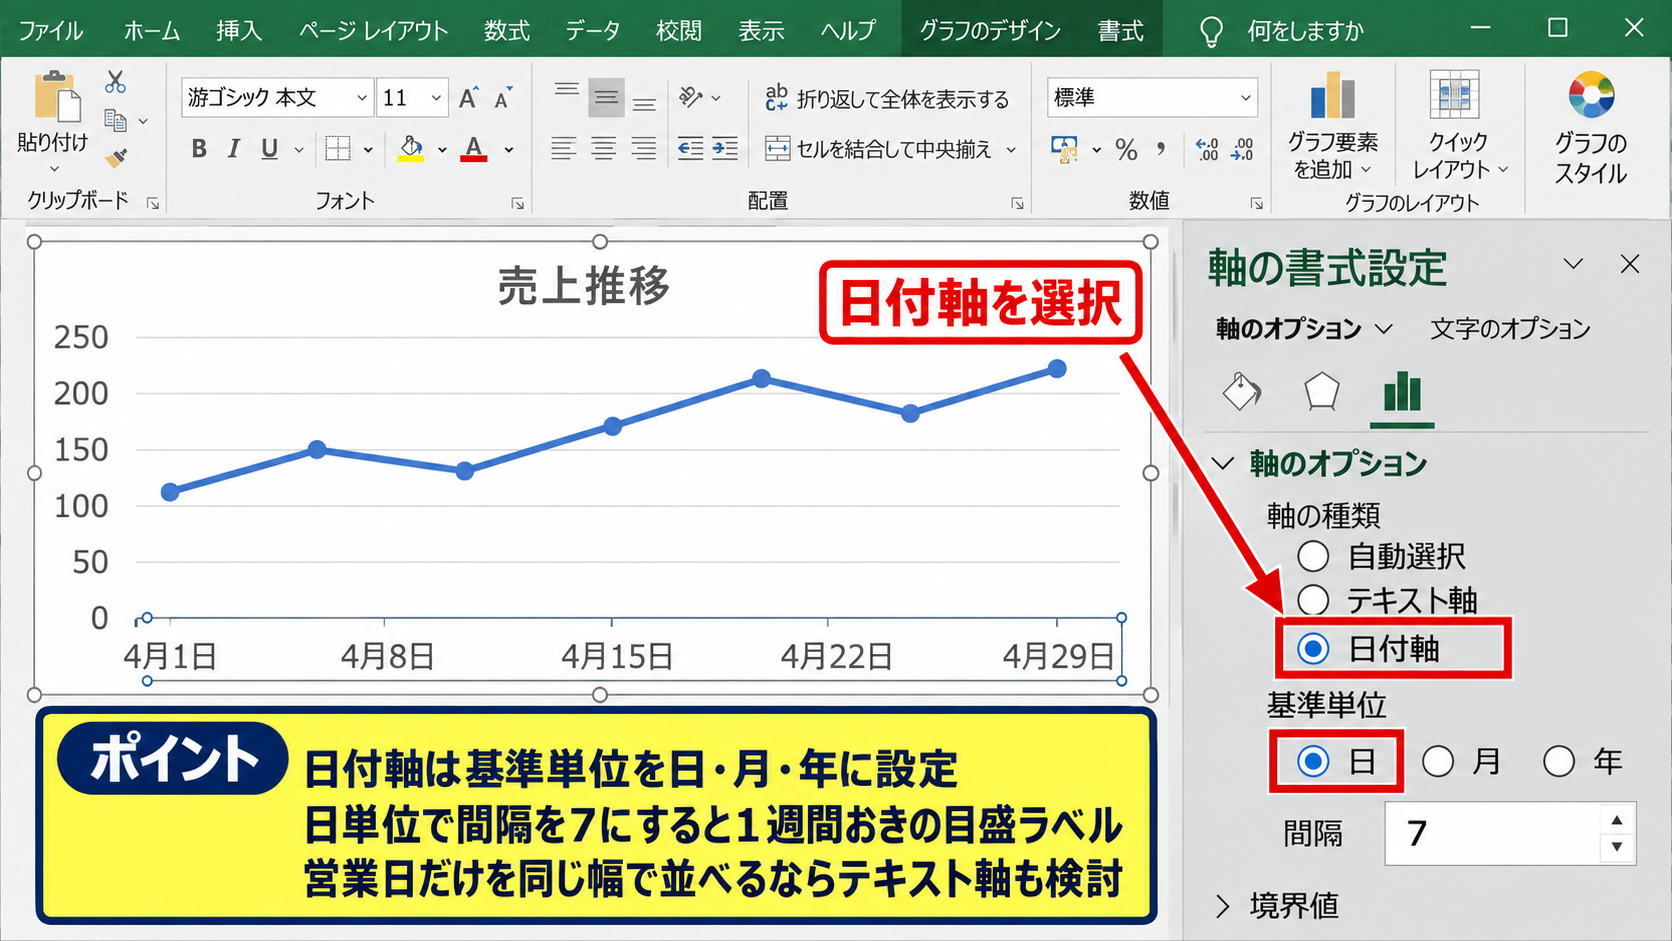Select 自動選択 radio button

click(1313, 556)
